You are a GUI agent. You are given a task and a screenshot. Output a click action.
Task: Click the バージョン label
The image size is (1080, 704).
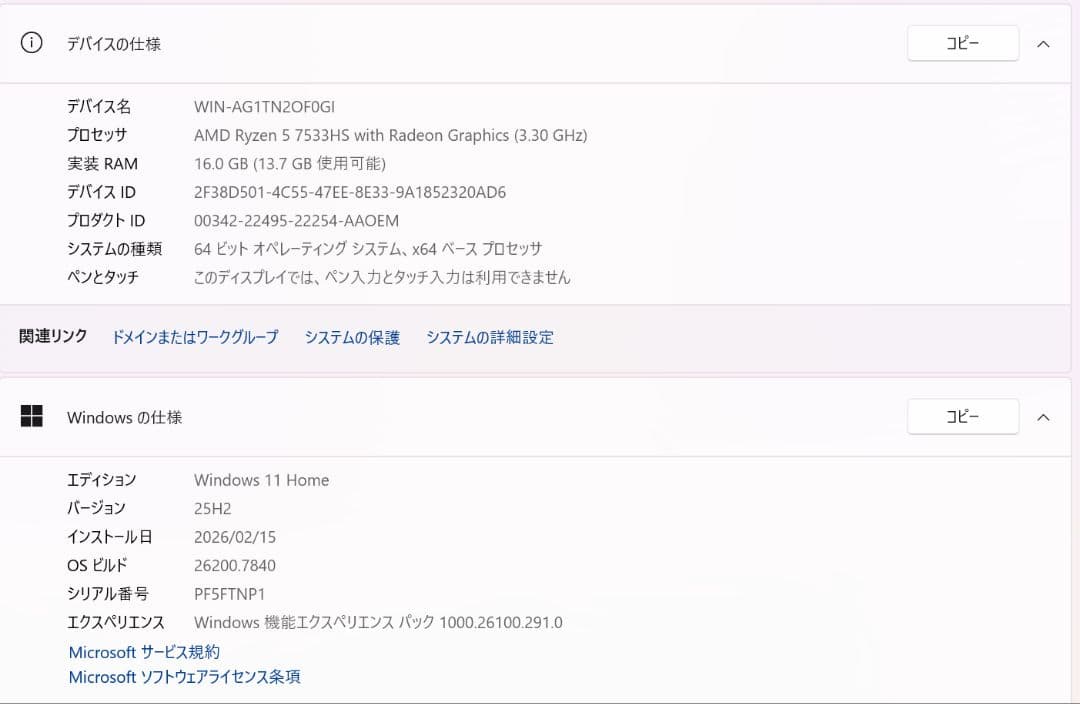click(96, 508)
